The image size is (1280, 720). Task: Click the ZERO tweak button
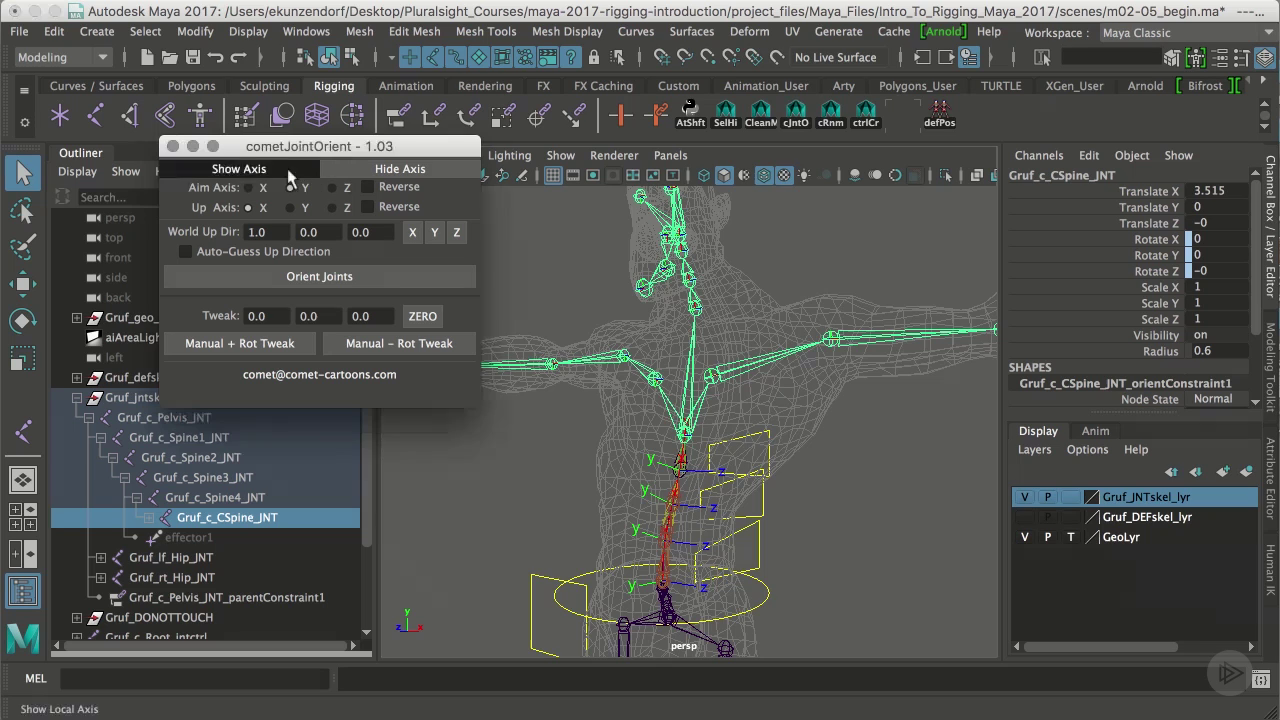coord(423,316)
